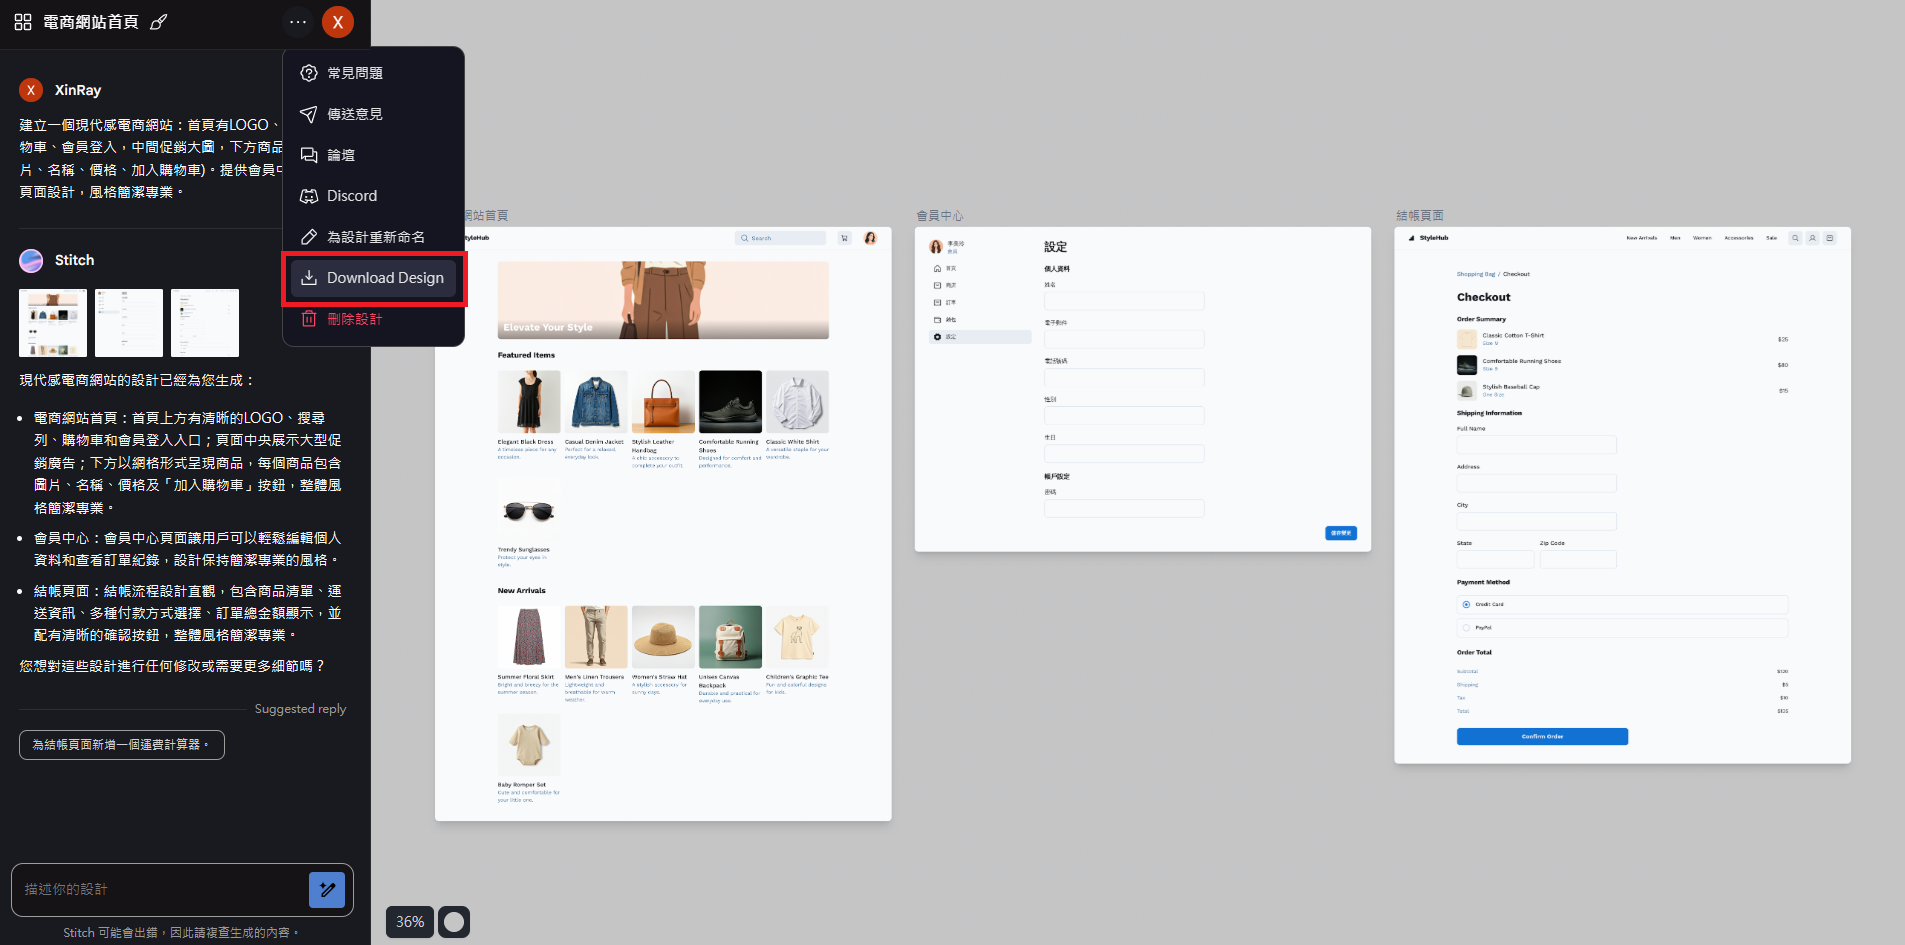
Task: Click the suggested reply 為結帳頁面新增一個運費計算器
Action: (121, 745)
